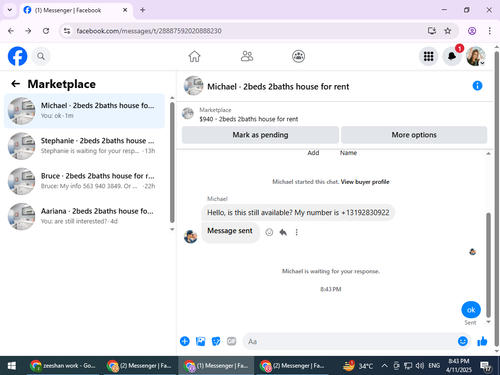Select the '(1) Messenger | Facebook' browser tab
The height and width of the screenshot is (375, 500).
click(76, 10)
